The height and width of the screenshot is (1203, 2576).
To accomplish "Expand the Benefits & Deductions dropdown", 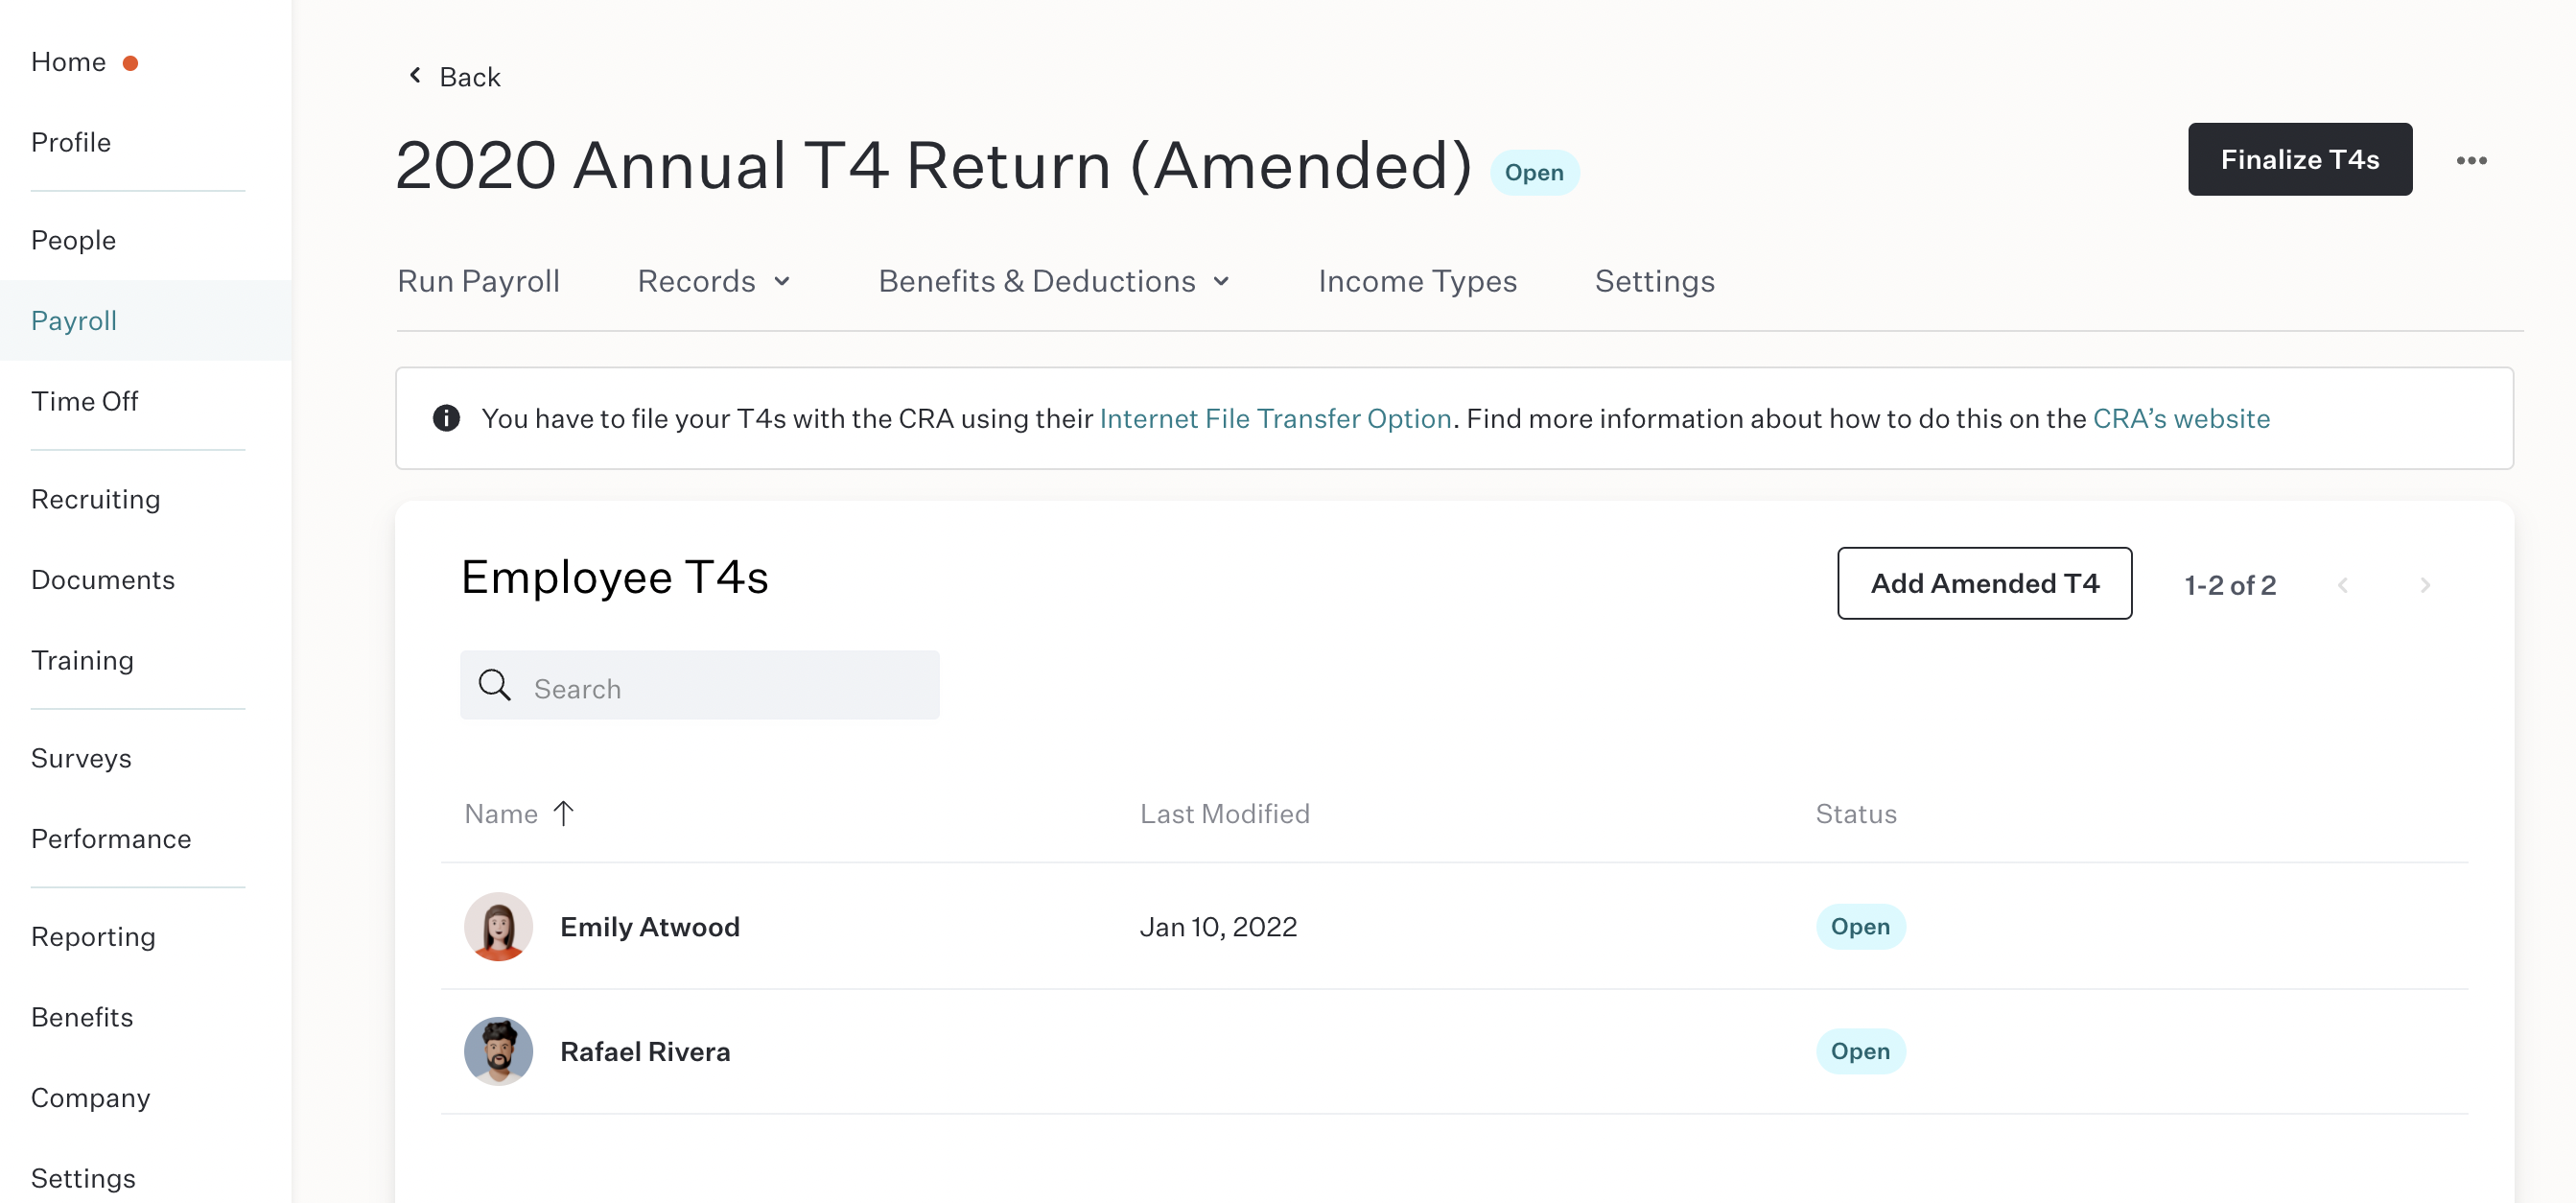I will click(1054, 281).
